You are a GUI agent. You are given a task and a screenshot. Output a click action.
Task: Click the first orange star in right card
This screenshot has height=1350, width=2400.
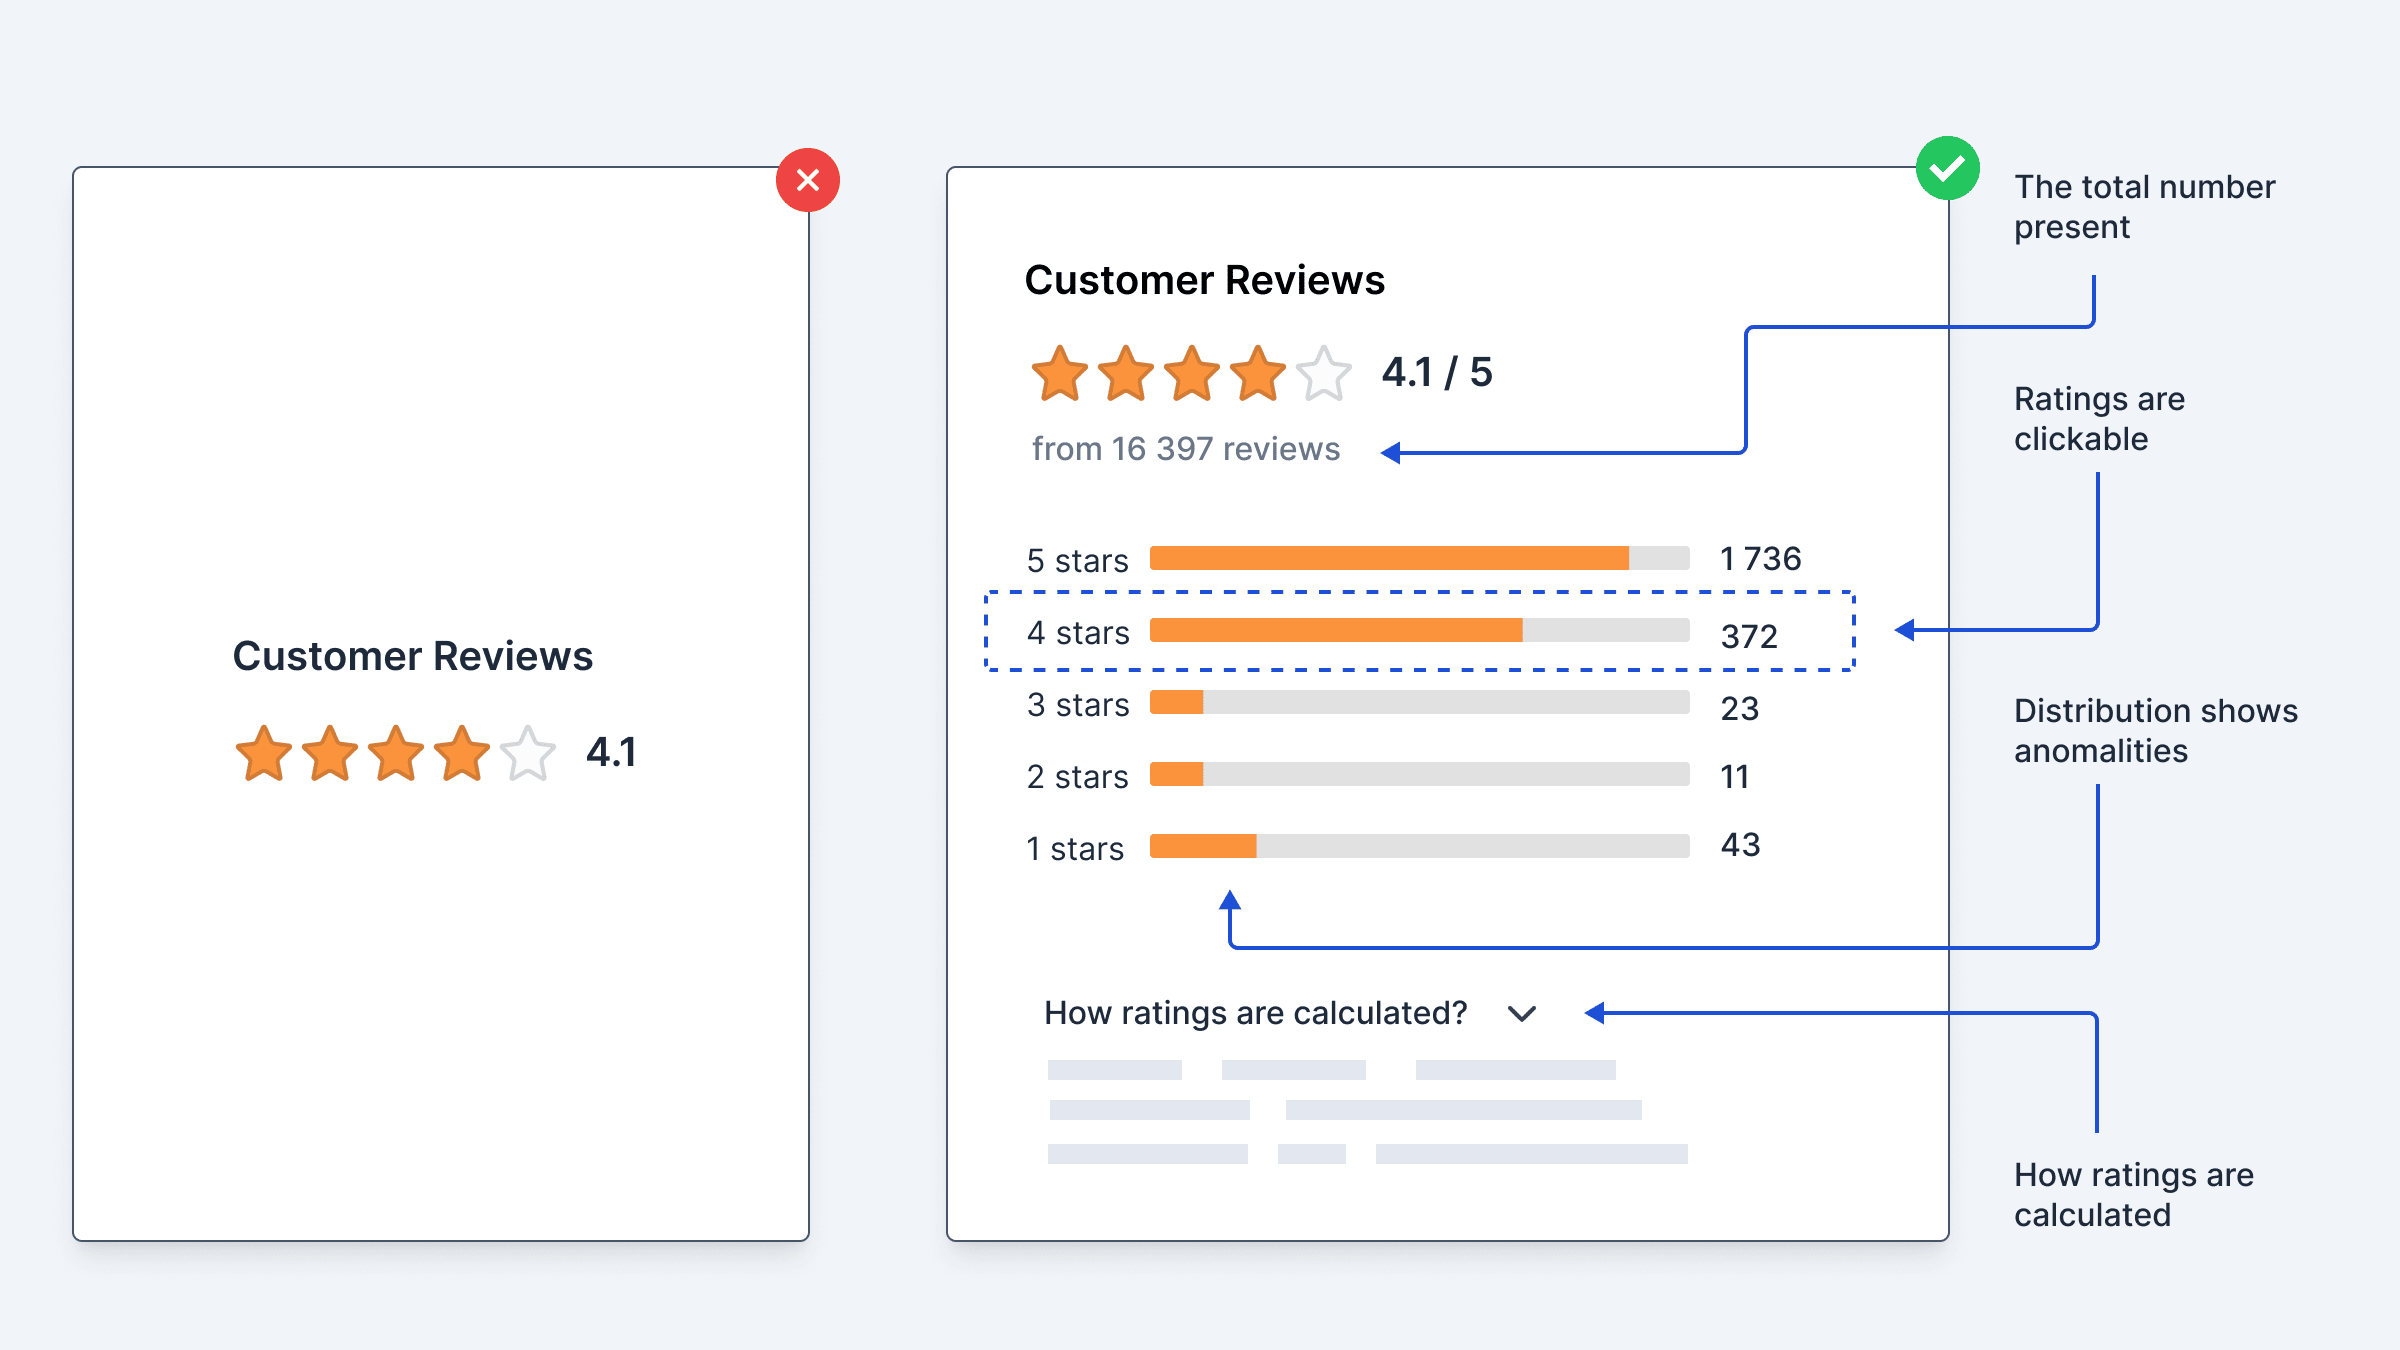click(1060, 375)
